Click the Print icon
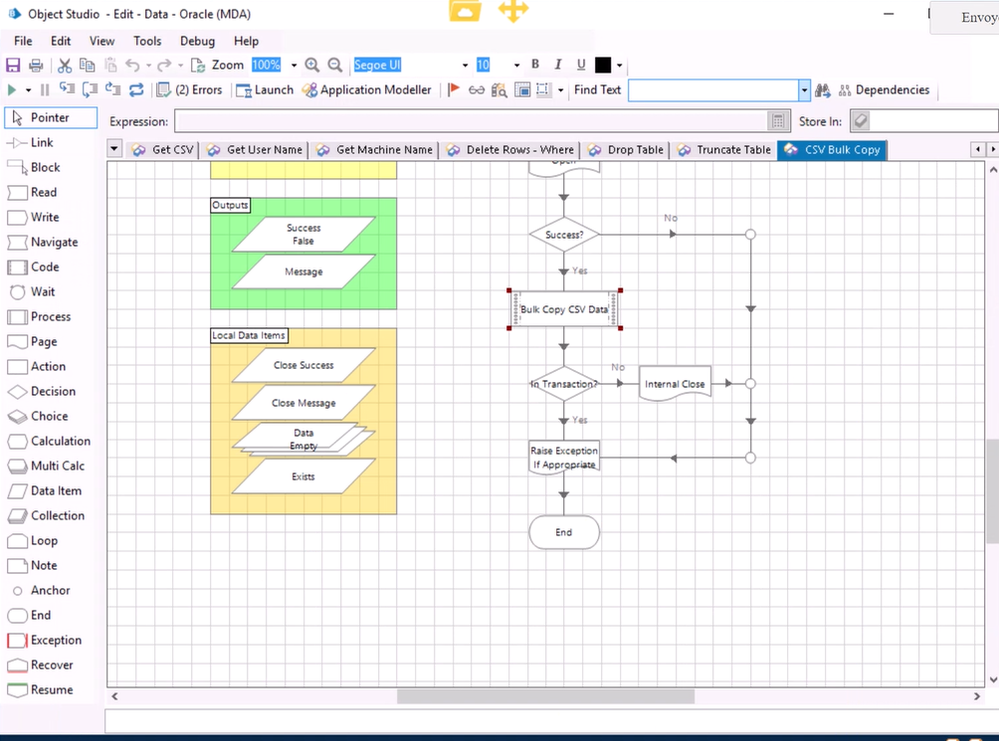The height and width of the screenshot is (741, 999). click(x=36, y=65)
